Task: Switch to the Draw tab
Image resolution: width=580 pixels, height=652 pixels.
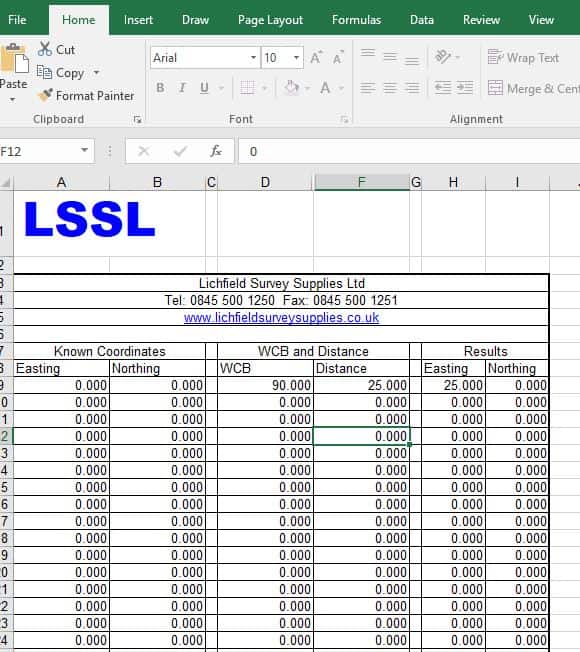Action: (x=195, y=20)
